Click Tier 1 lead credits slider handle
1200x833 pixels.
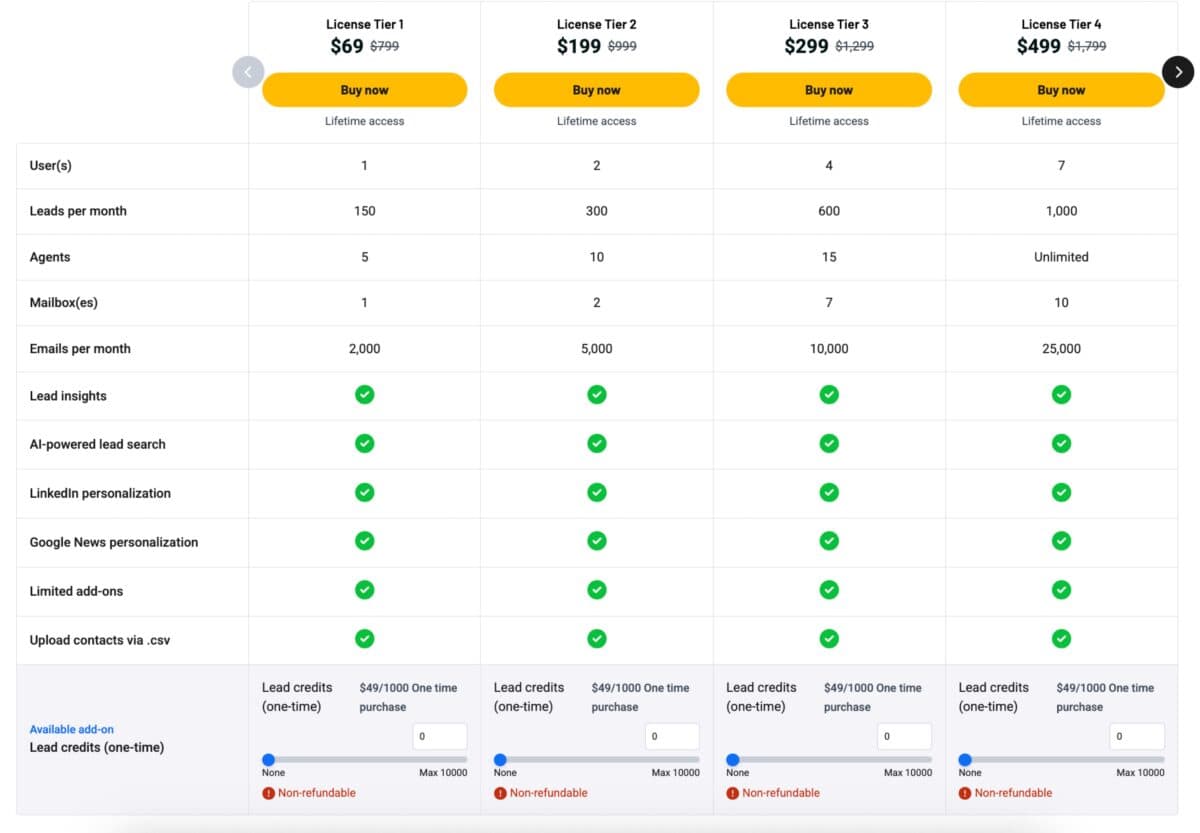268,760
